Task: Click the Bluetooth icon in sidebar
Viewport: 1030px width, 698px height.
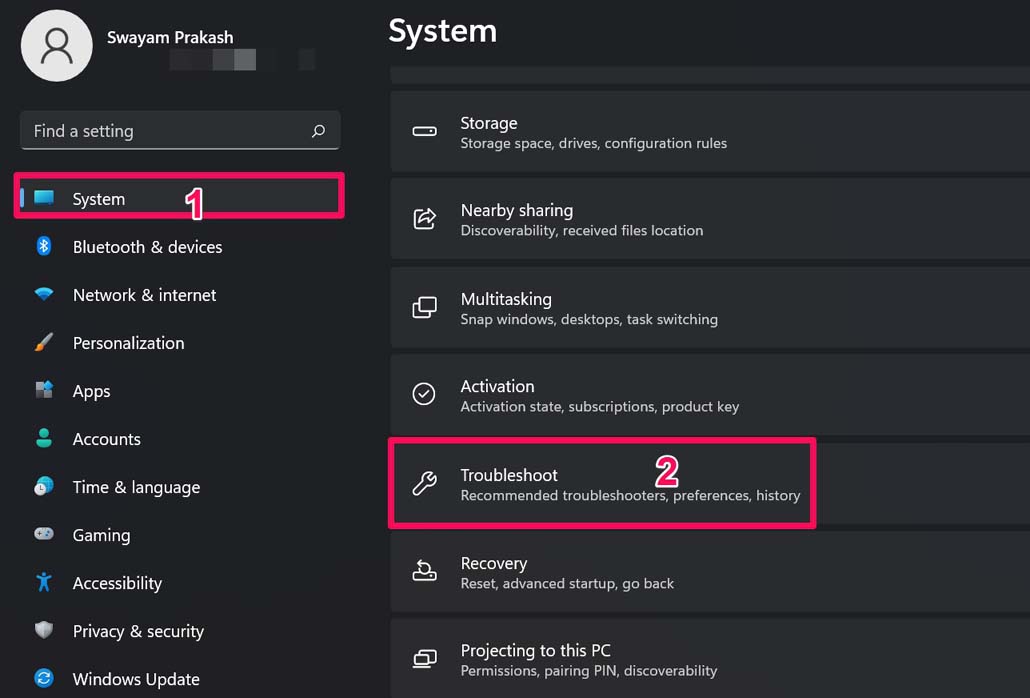Action: [x=44, y=246]
